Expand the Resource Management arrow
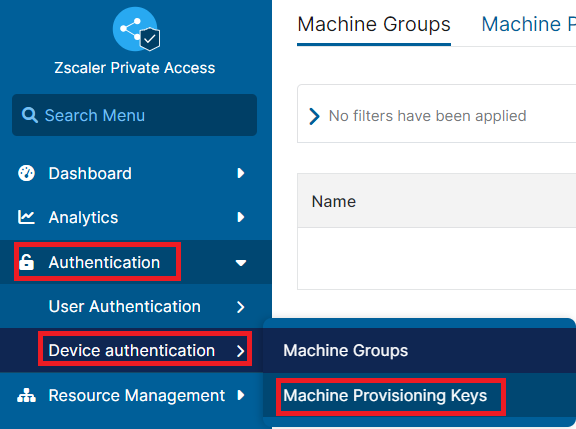The width and height of the screenshot is (576, 429). point(241,395)
